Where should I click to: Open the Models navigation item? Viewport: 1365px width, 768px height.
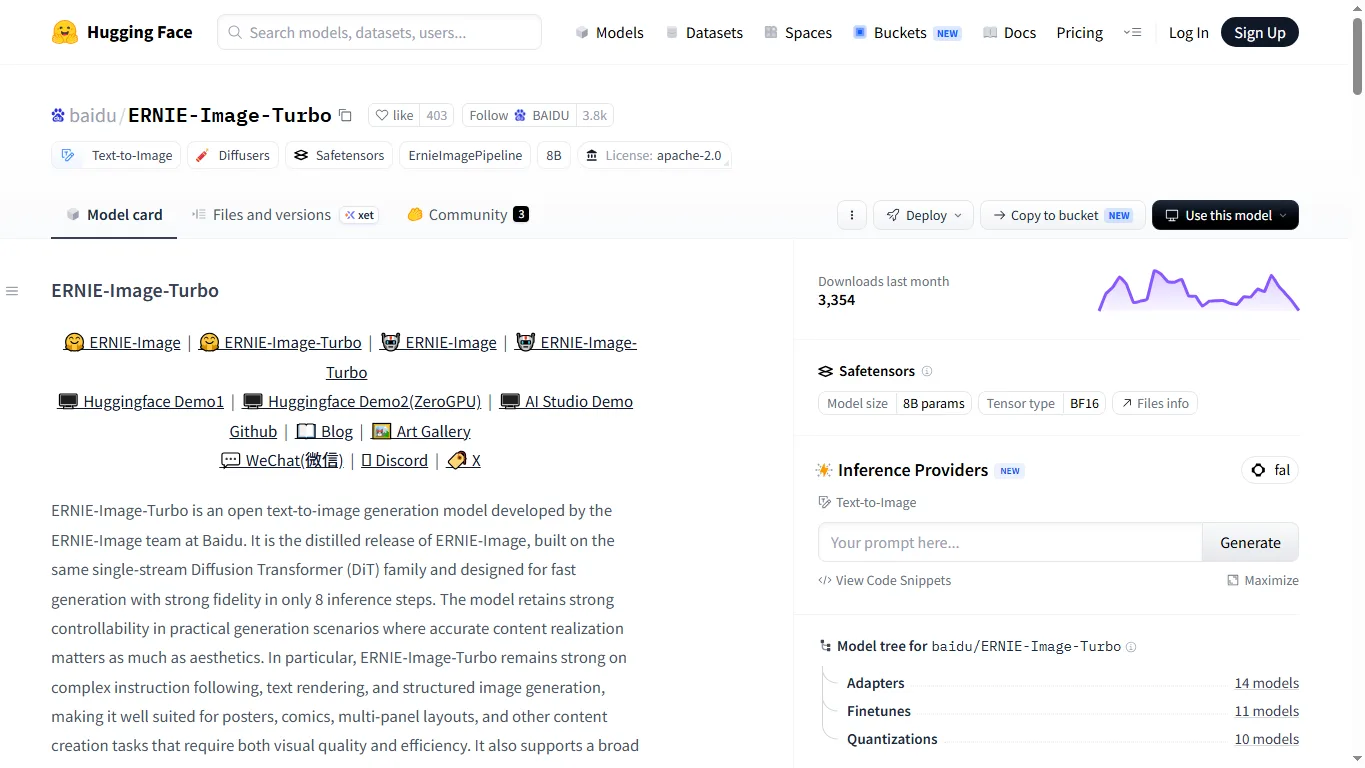coord(609,32)
